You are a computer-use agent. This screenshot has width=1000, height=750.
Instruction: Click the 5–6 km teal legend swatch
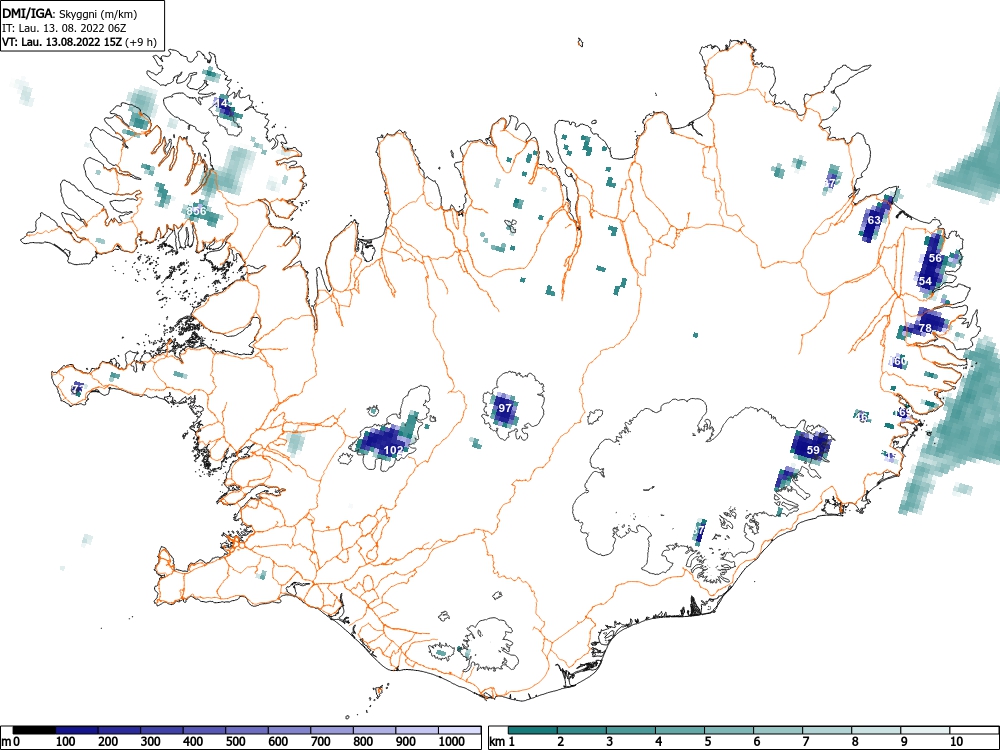[x=730, y=730]
